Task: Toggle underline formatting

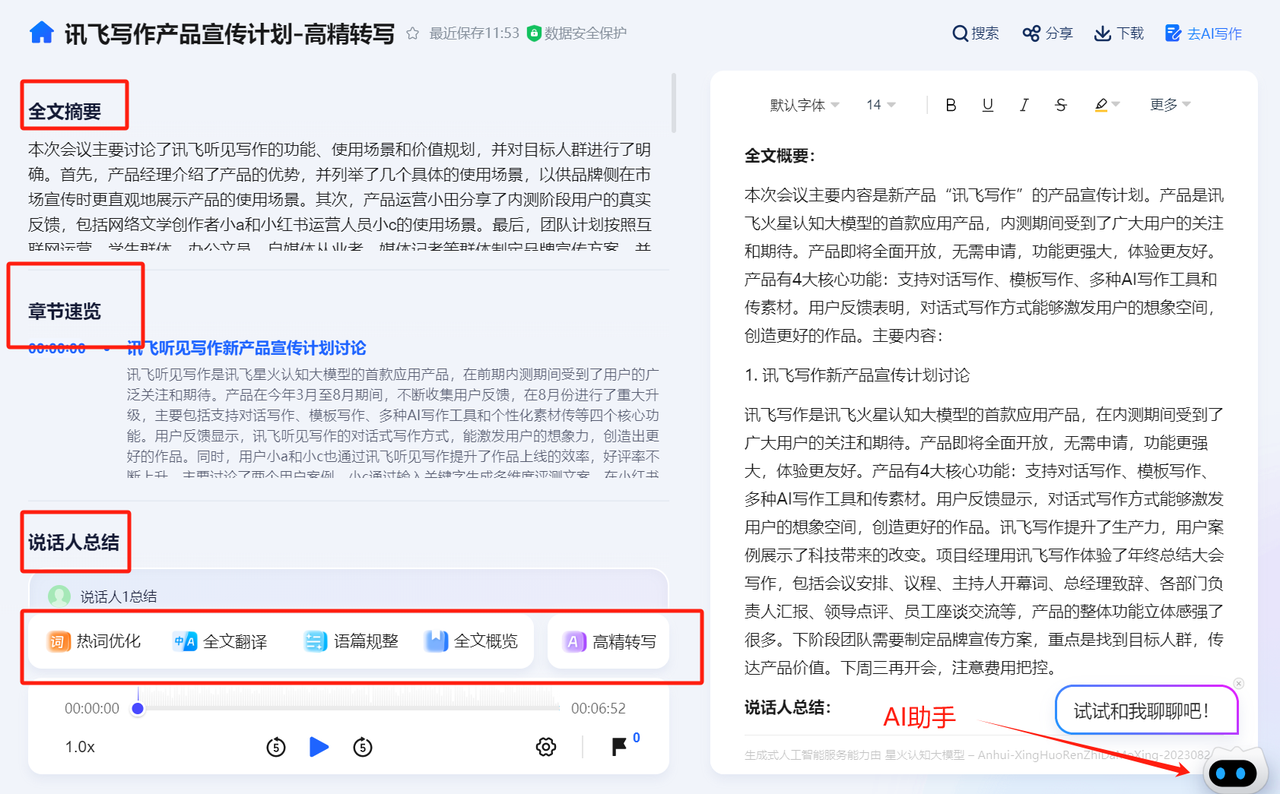Action: point(987,105)
